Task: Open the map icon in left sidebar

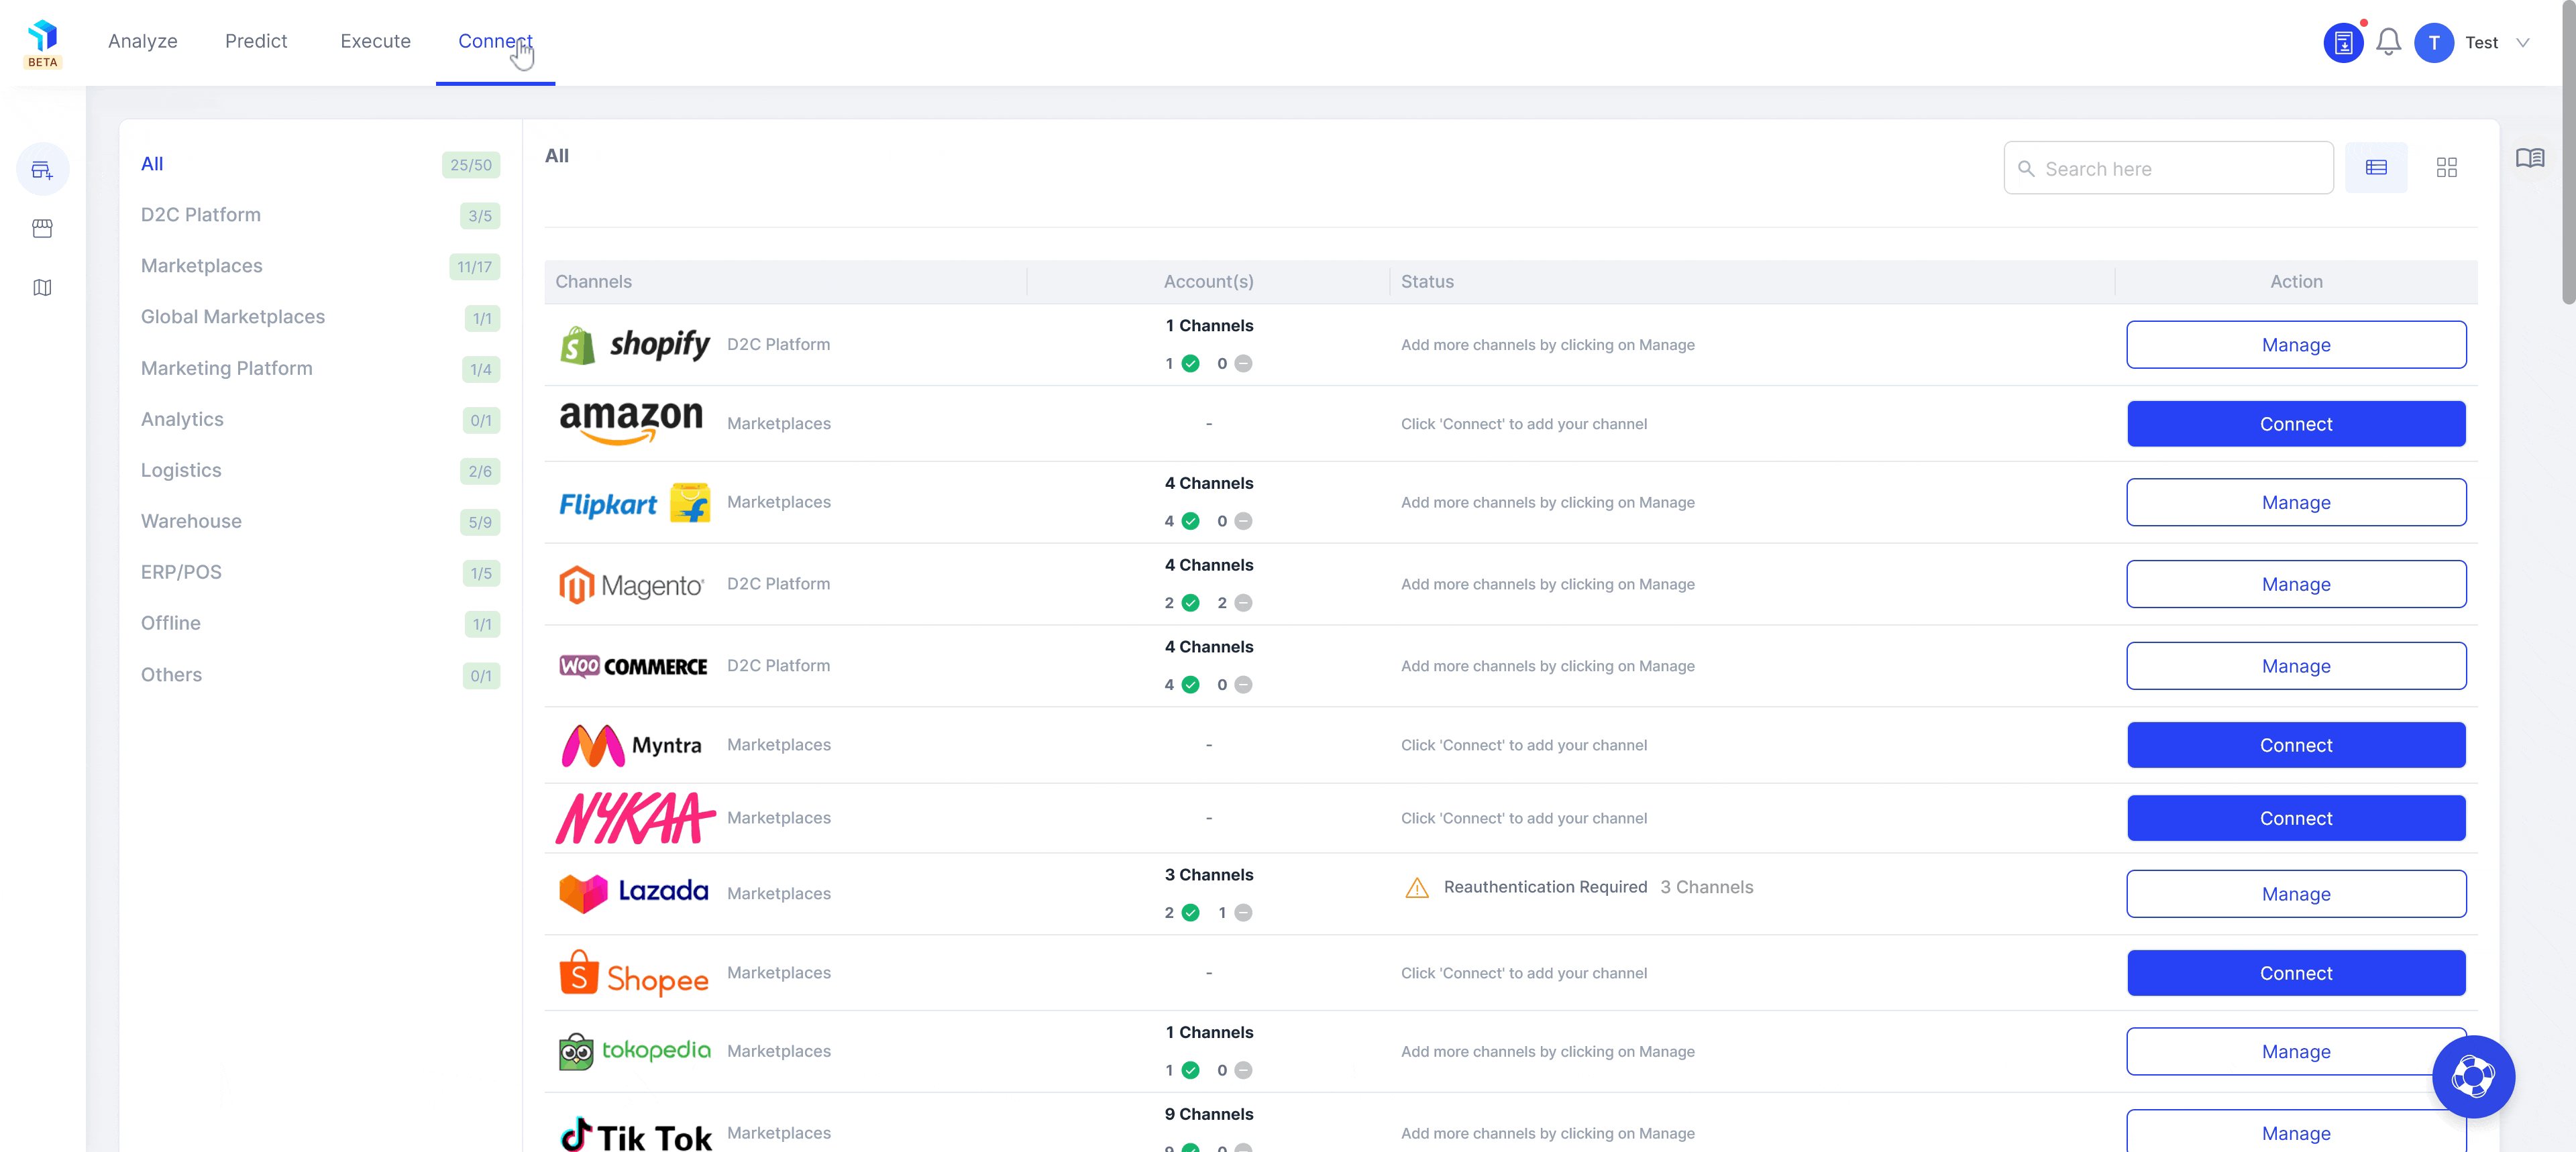Action: 42,288
